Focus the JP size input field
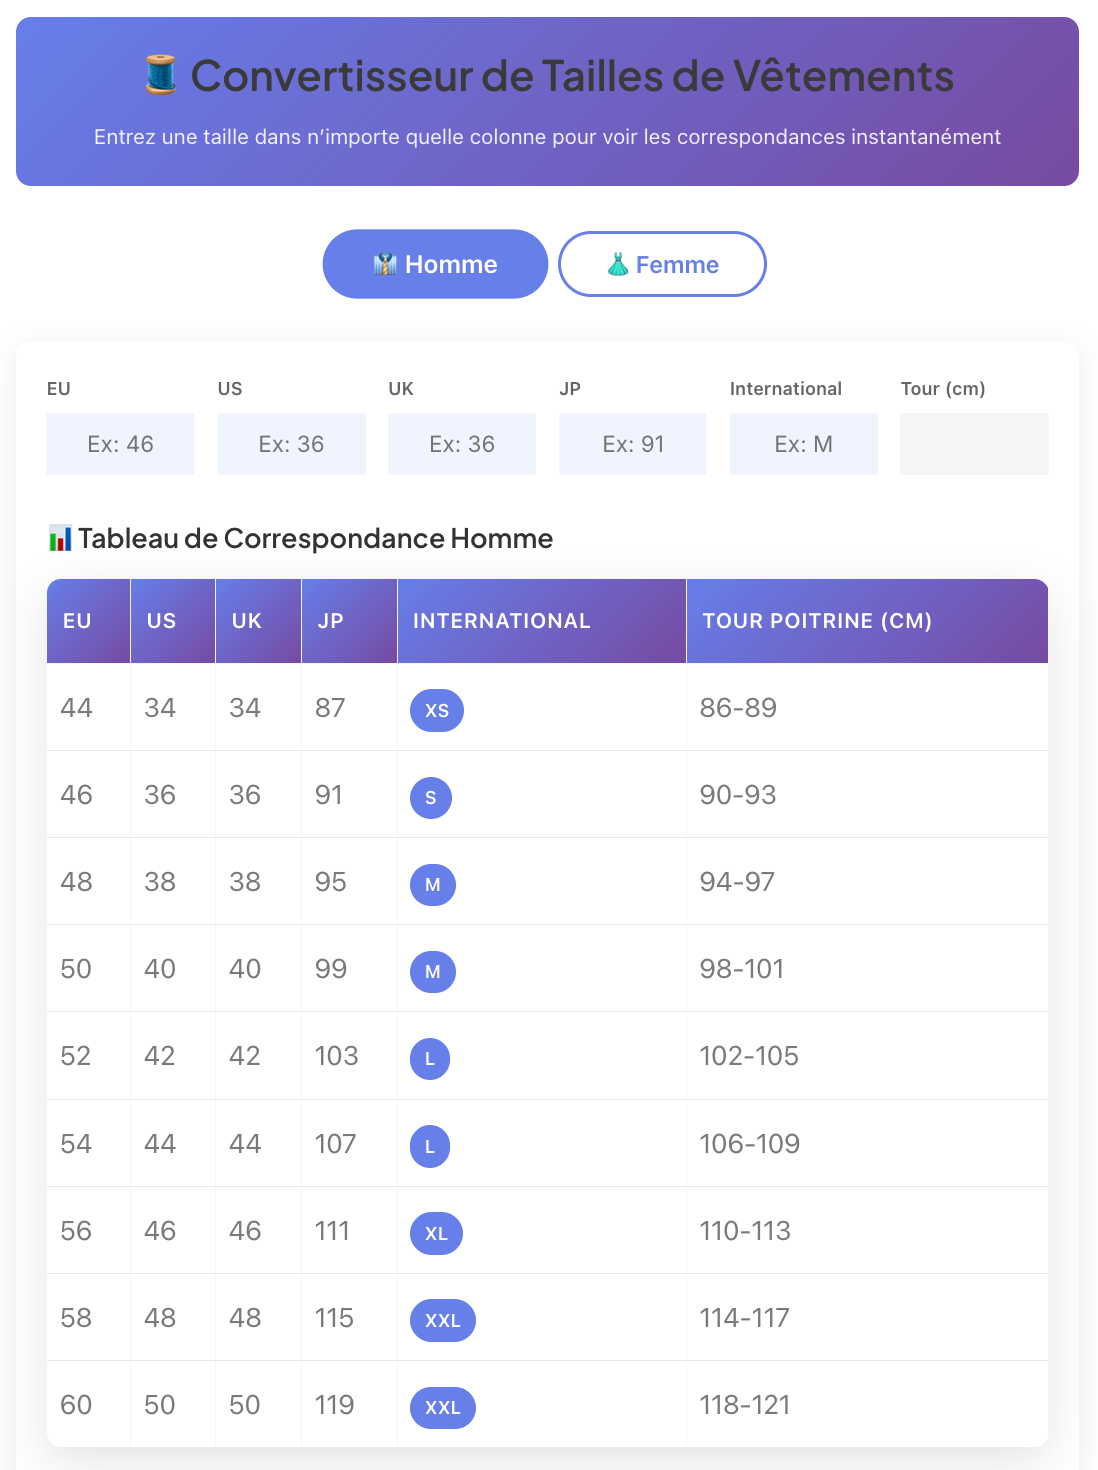This screenshot has height=1470, width=1098. [633, 444]
